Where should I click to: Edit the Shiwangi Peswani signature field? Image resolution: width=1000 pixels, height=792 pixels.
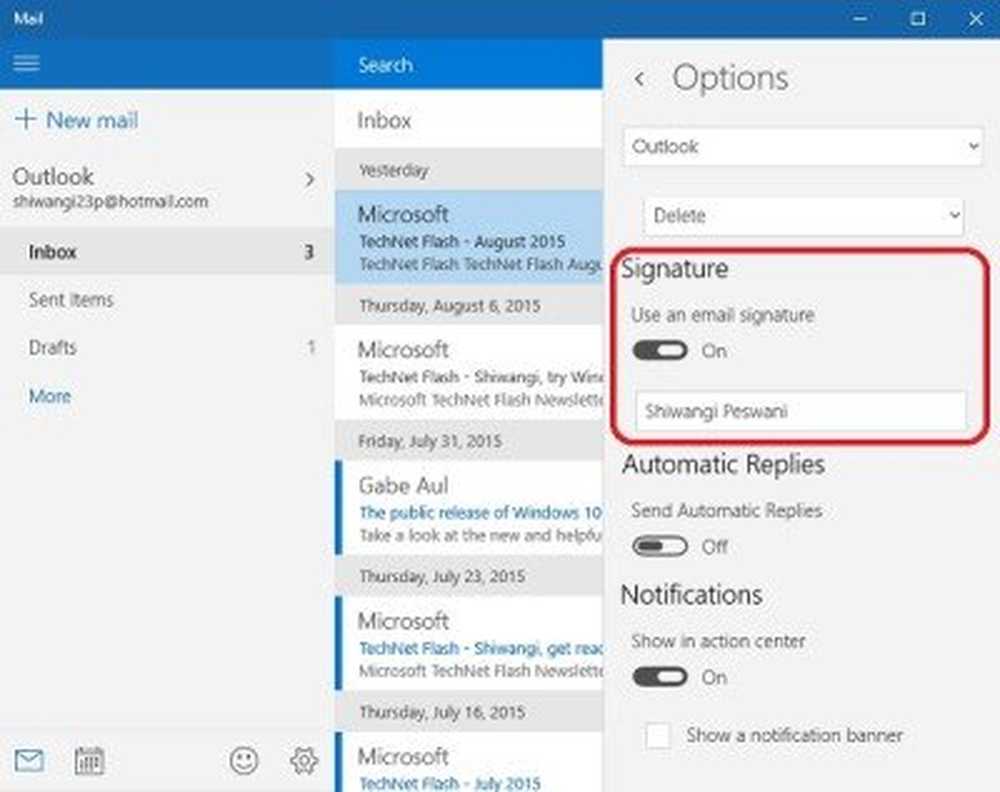pos(800,411)
